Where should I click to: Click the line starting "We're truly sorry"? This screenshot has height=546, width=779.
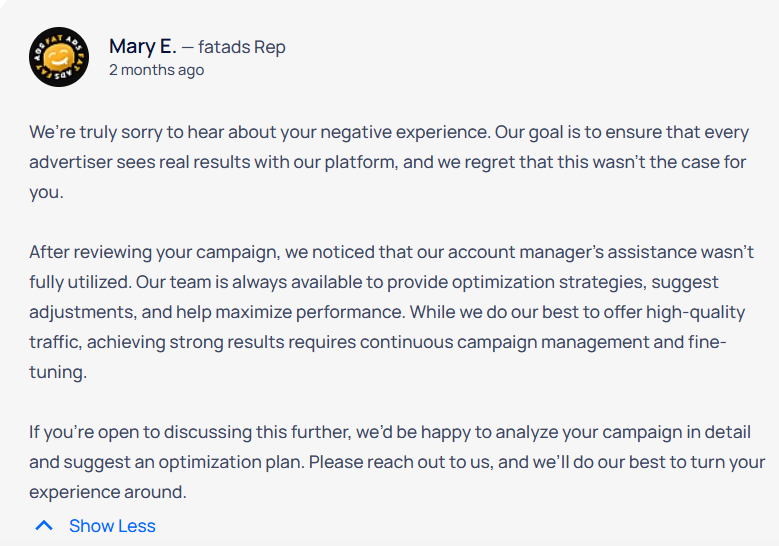tap(389, 133)
